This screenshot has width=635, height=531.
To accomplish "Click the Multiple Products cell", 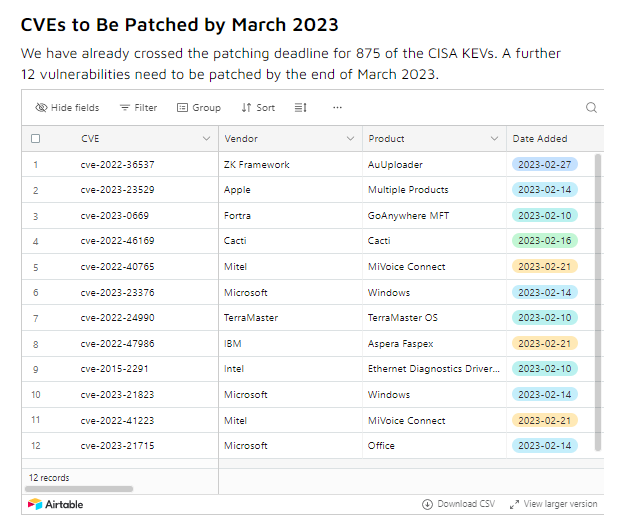I will click(x=434, y=190).
